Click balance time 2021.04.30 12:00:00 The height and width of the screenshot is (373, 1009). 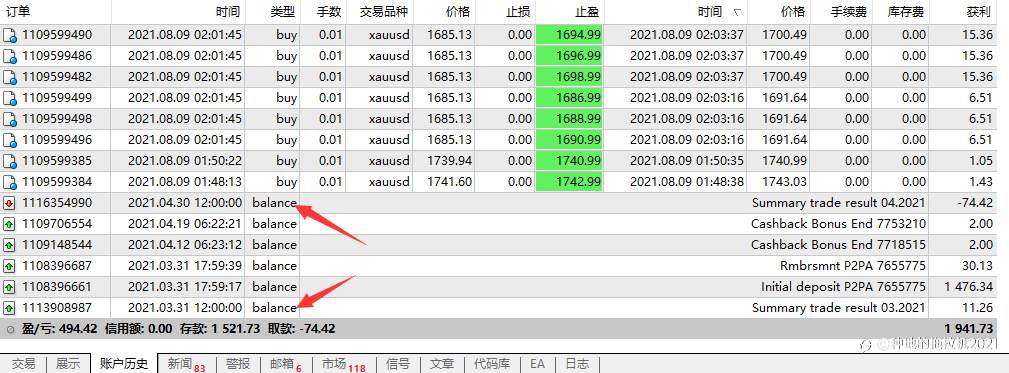pyautogui.click(x=185, y=203)
